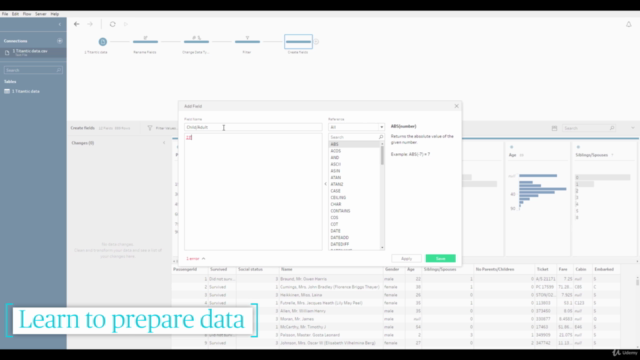The image size is (640, 360).
Task: Open the profile toolbar overflow dropdown
Action: 633,128
